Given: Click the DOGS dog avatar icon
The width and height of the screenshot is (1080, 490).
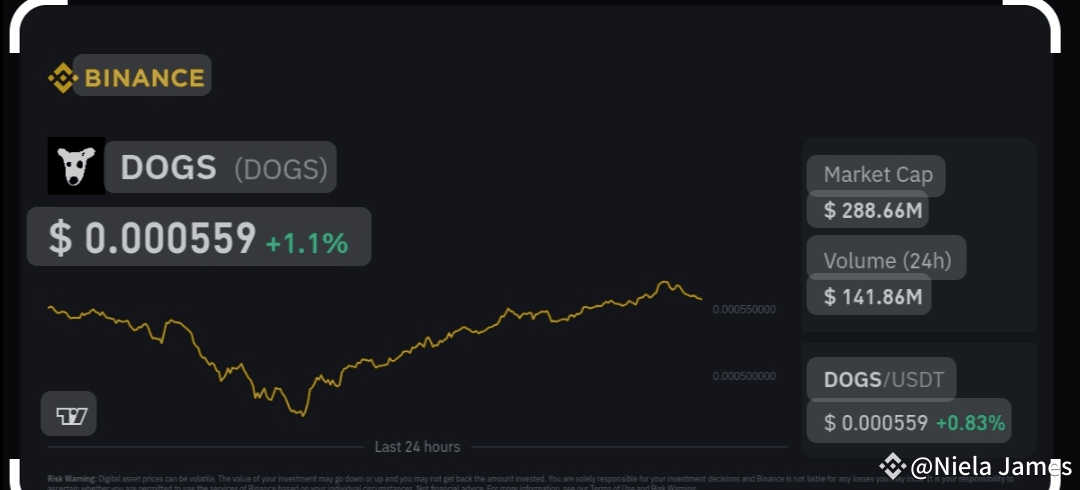Looking at the screenshot, I should pos(76,166).
